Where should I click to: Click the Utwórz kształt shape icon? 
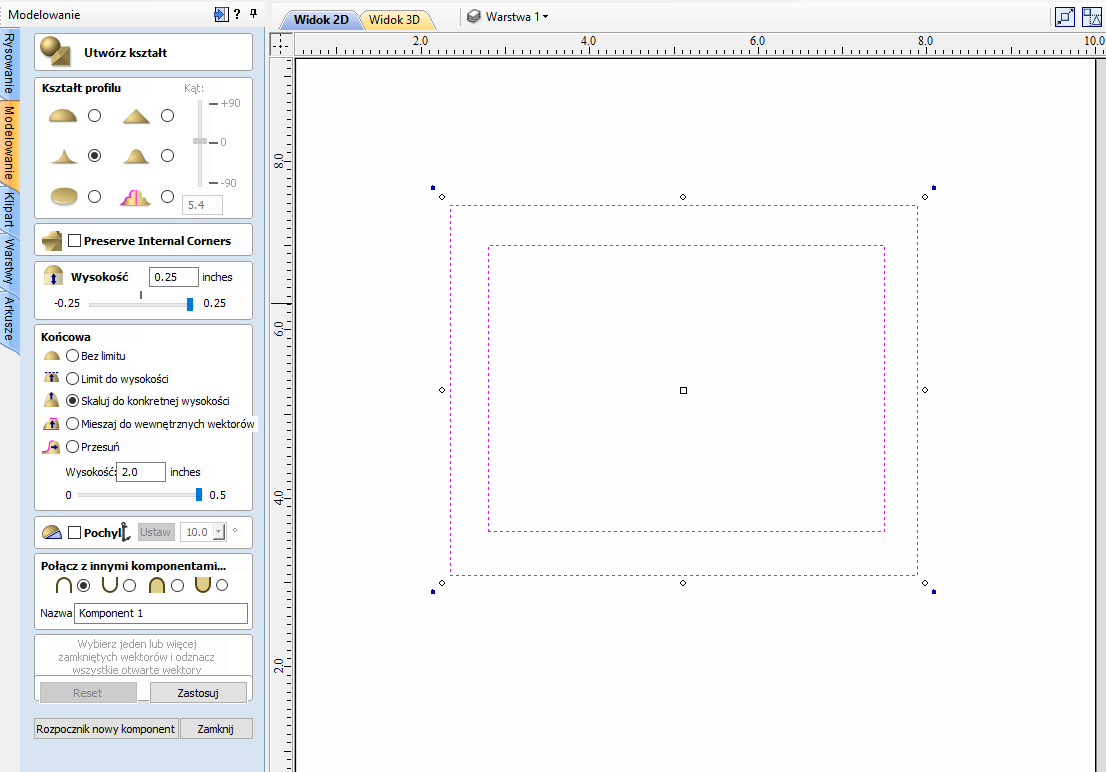coord(55,52)
